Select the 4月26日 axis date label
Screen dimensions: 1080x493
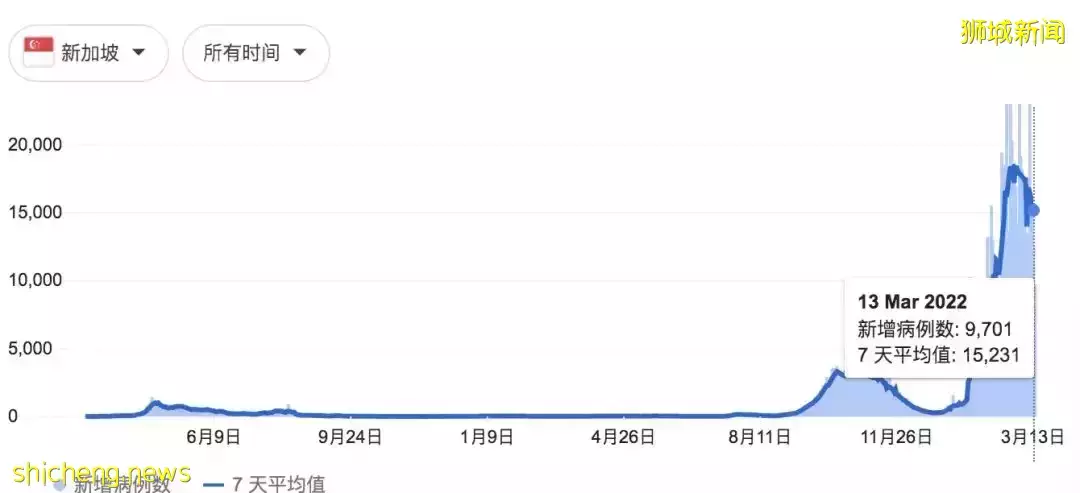click(x=622, y=437)
